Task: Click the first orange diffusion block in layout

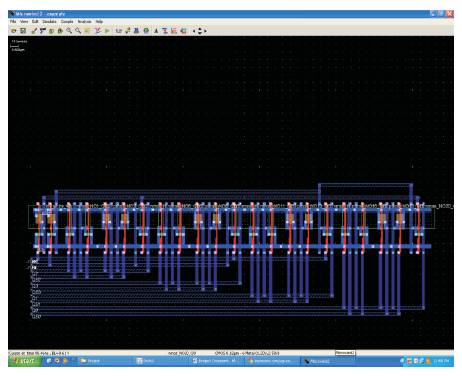Action: pos(40,219)
